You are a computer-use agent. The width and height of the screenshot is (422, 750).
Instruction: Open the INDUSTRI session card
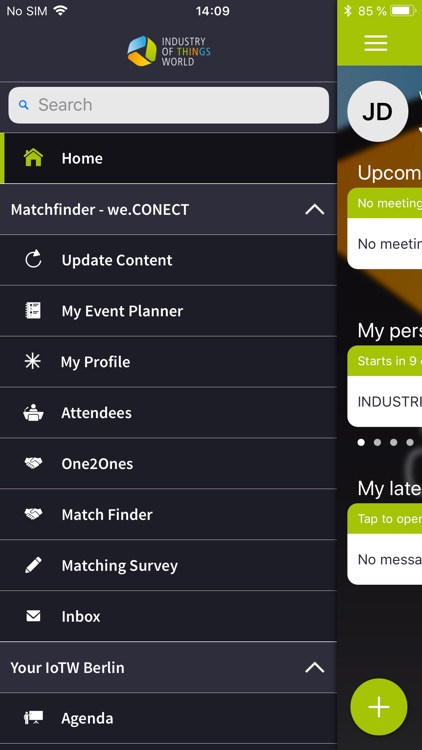pyautogui.click(x=385, y=401)
